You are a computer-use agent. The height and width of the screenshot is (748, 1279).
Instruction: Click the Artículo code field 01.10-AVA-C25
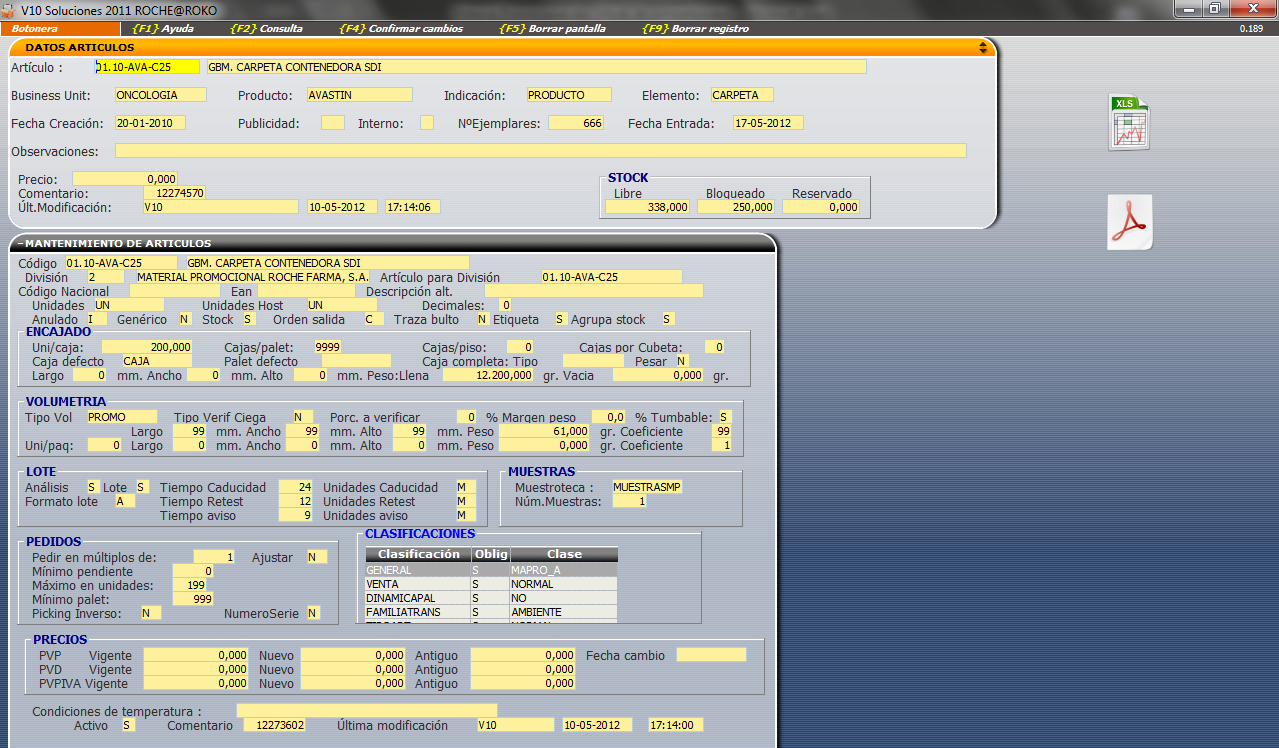point(147,67)
